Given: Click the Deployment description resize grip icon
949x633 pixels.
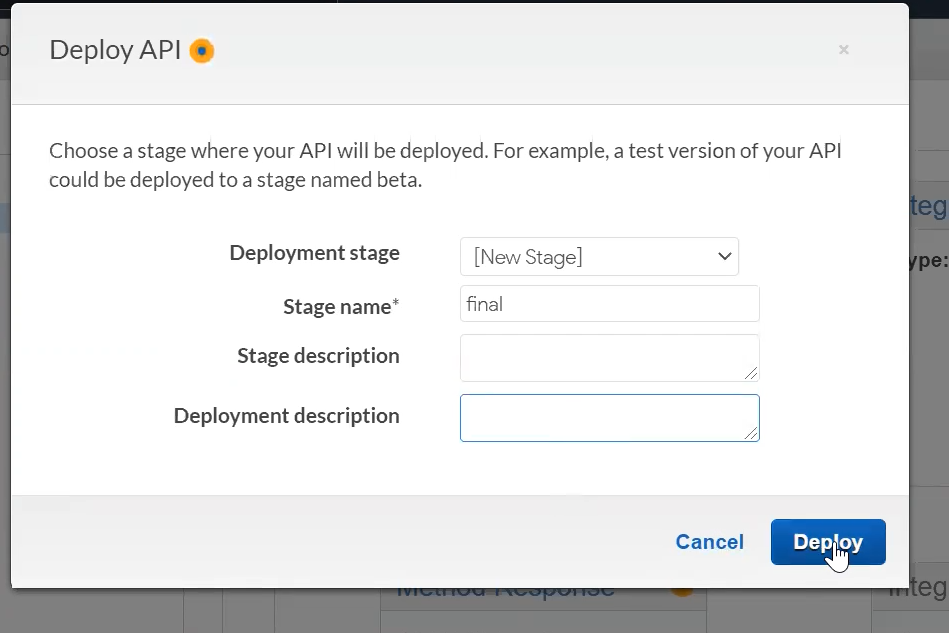Looking at the screenshot, I should [x=751, y=433].
